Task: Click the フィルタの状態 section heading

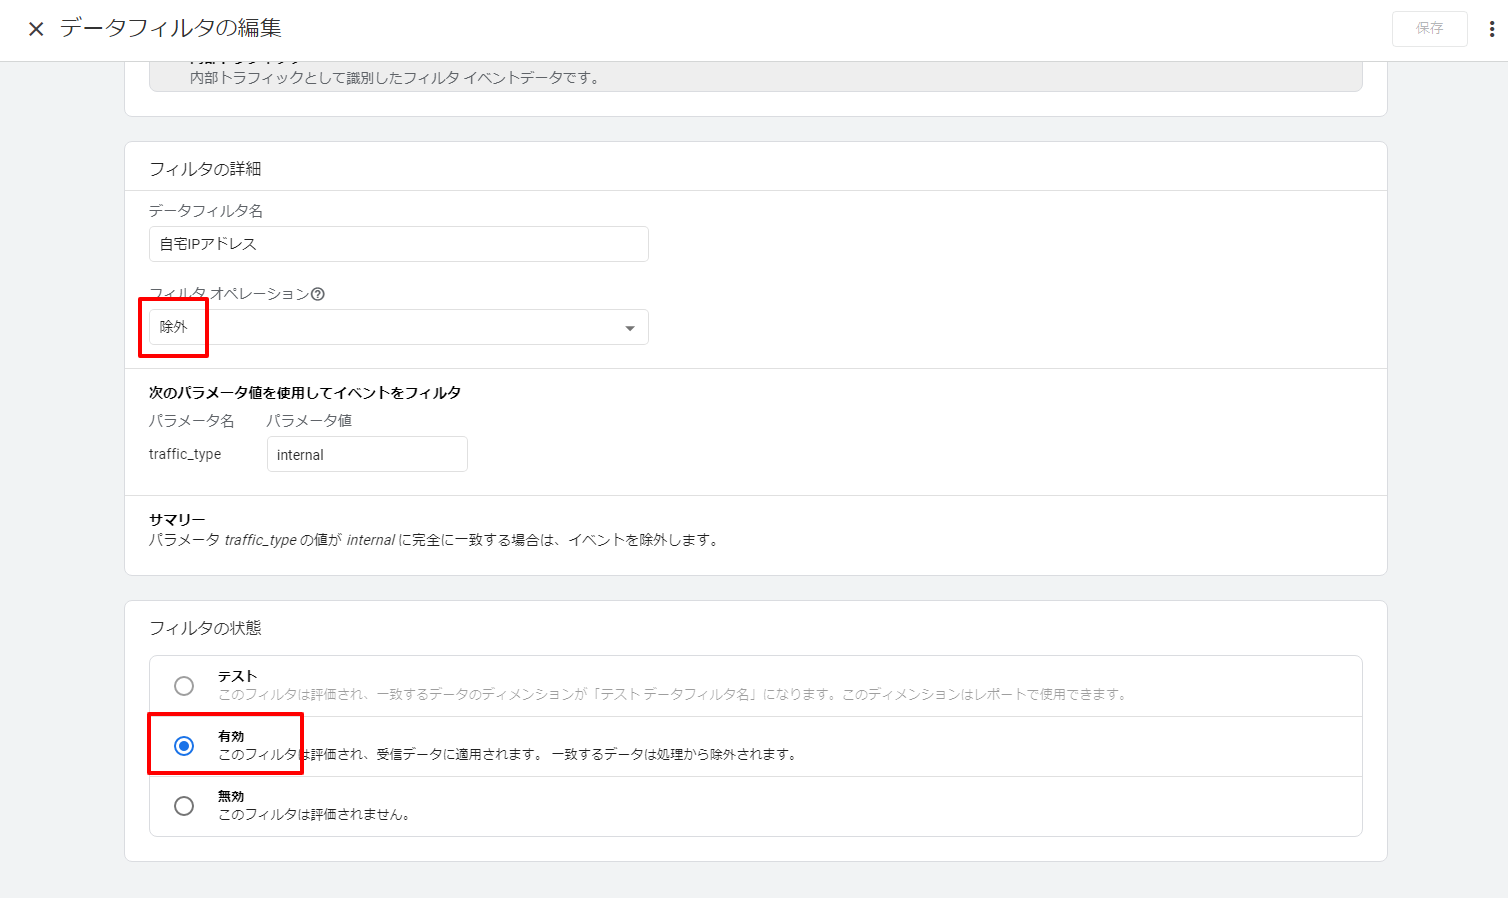Action: [205, 628]
